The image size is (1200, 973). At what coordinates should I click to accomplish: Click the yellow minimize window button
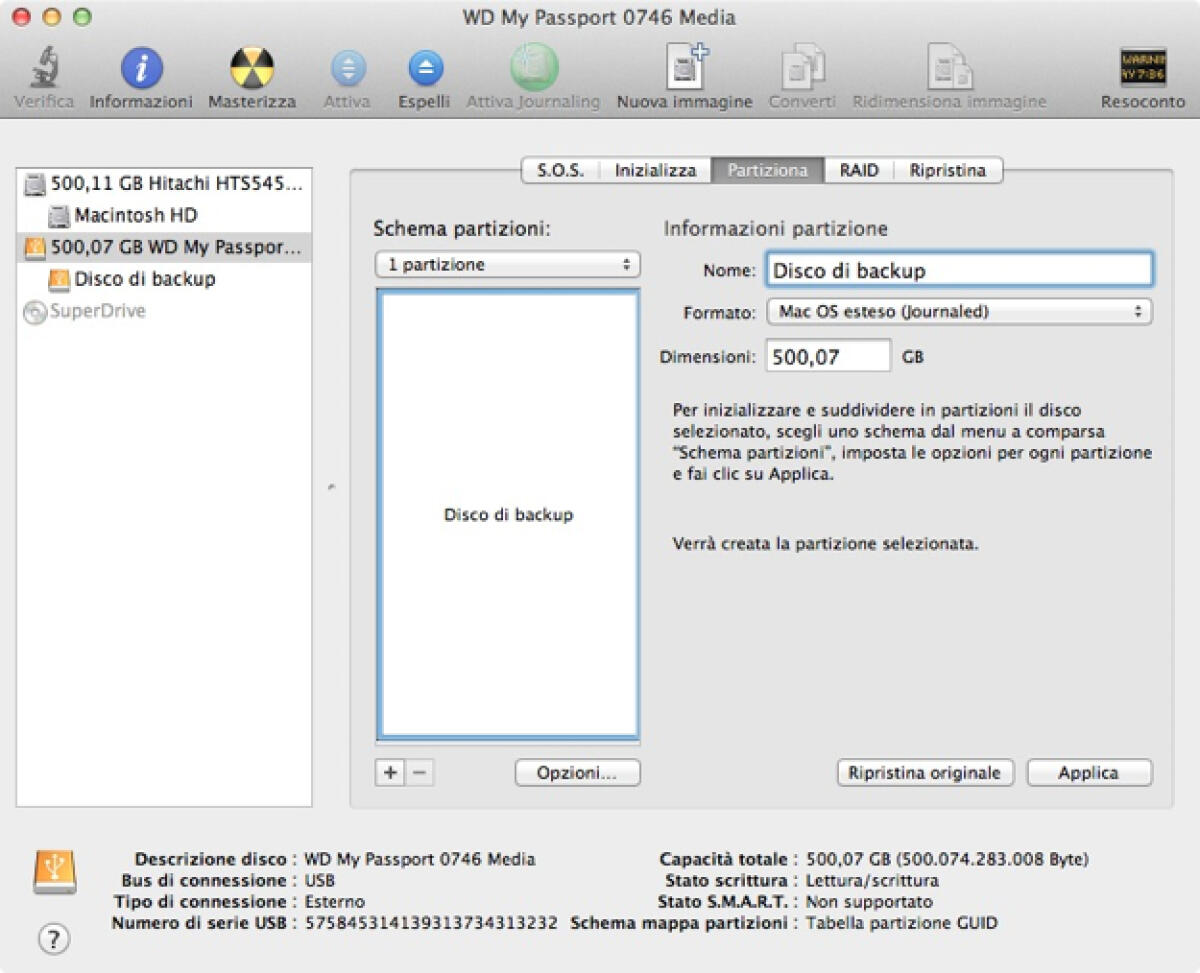pyautogui.click(x=51, y=17)
